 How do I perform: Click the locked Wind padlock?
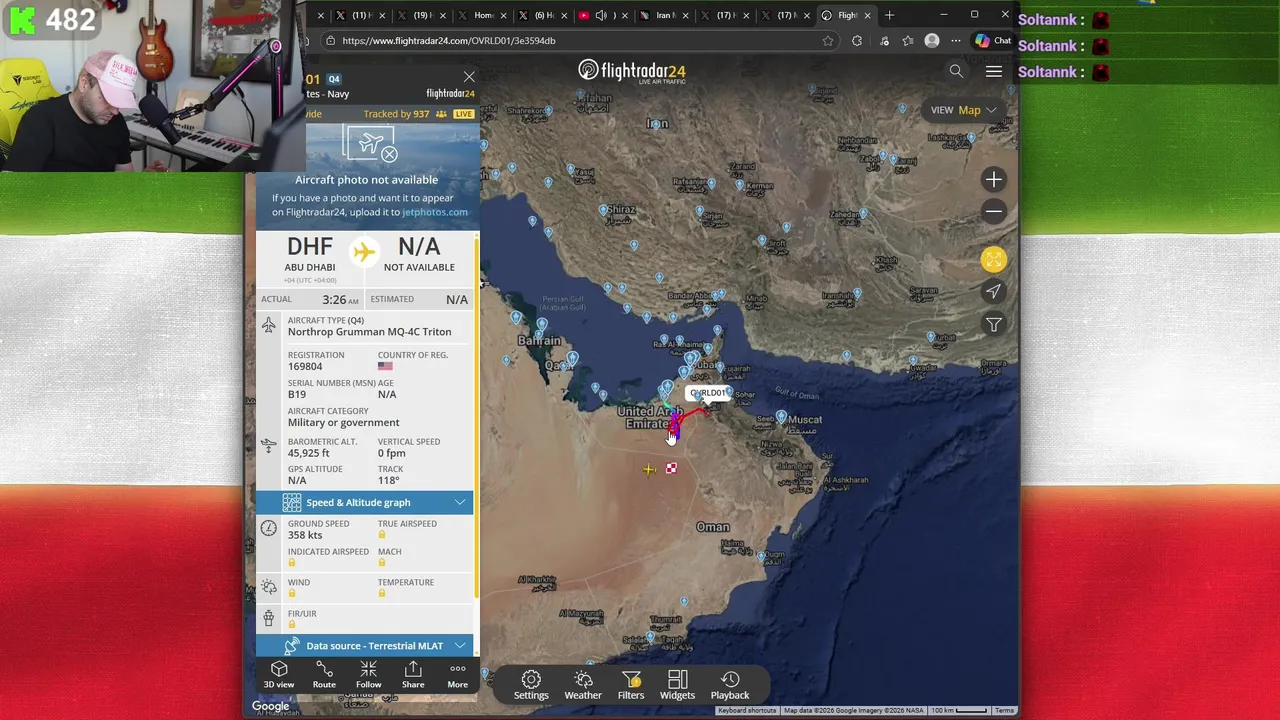click(291, 593)
